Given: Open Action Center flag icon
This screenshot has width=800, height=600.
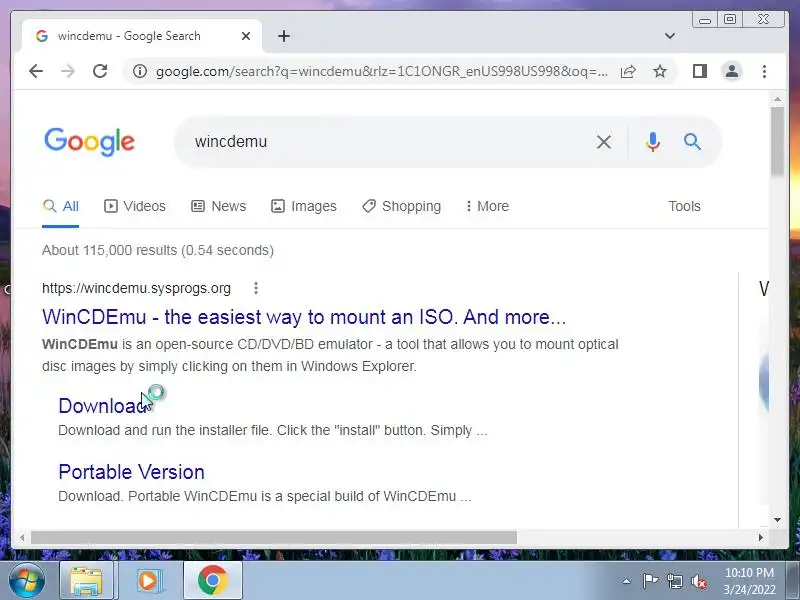Looking at the screenshot, I should click(650, 581).
